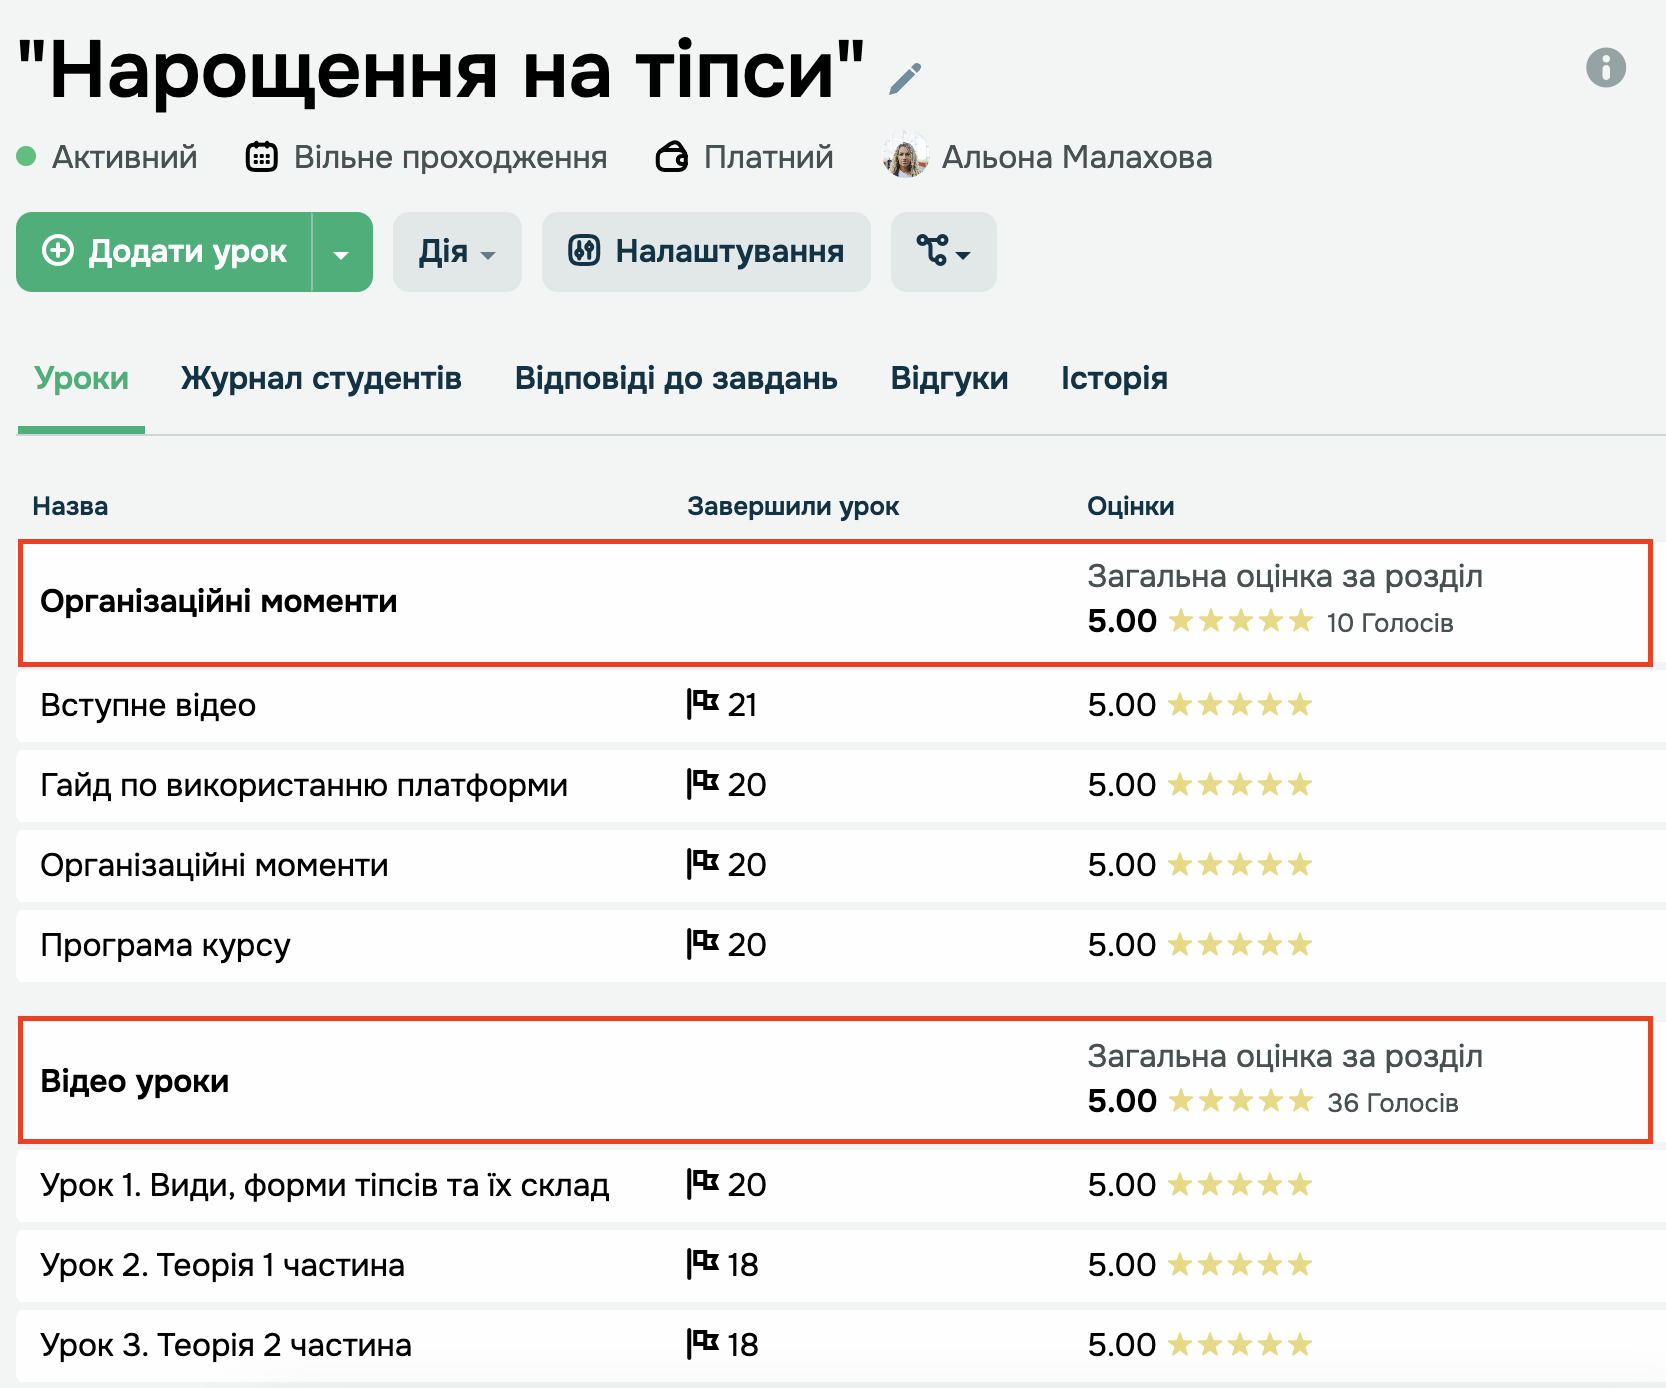Open the Відповіді до завдань tab
The width and height of the screenshot is (1666, 1388).
pyautogui.click(x=676, y=379)
